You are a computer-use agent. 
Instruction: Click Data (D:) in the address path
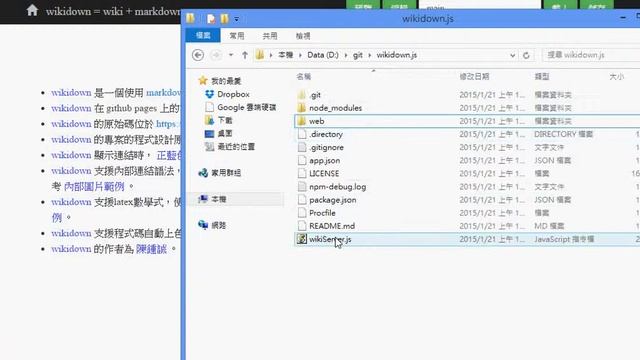[x=323, y=55]
